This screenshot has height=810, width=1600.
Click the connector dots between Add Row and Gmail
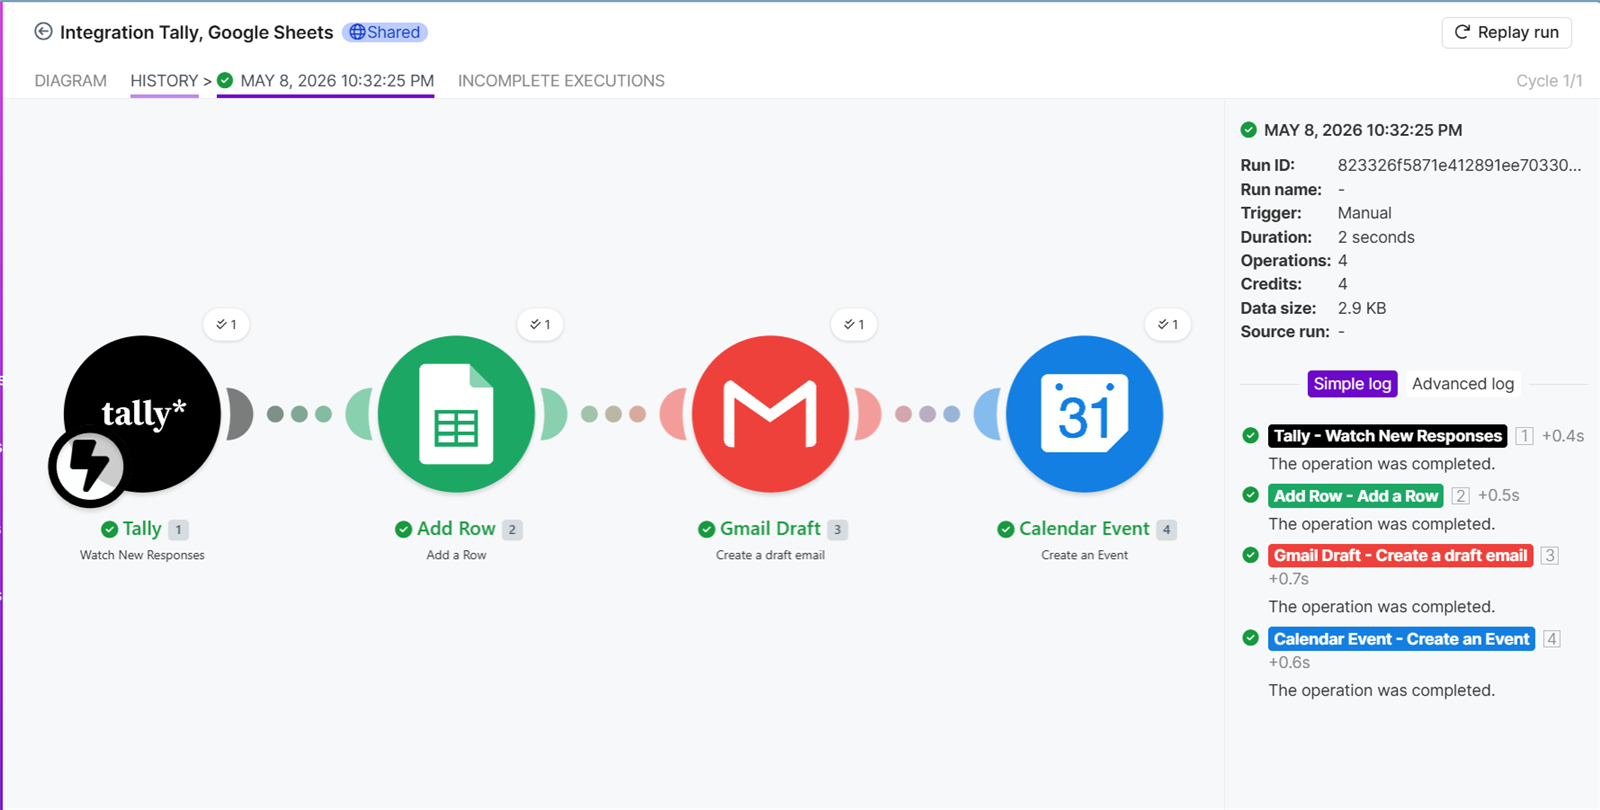pyautogui.click(x=613, y=414)
